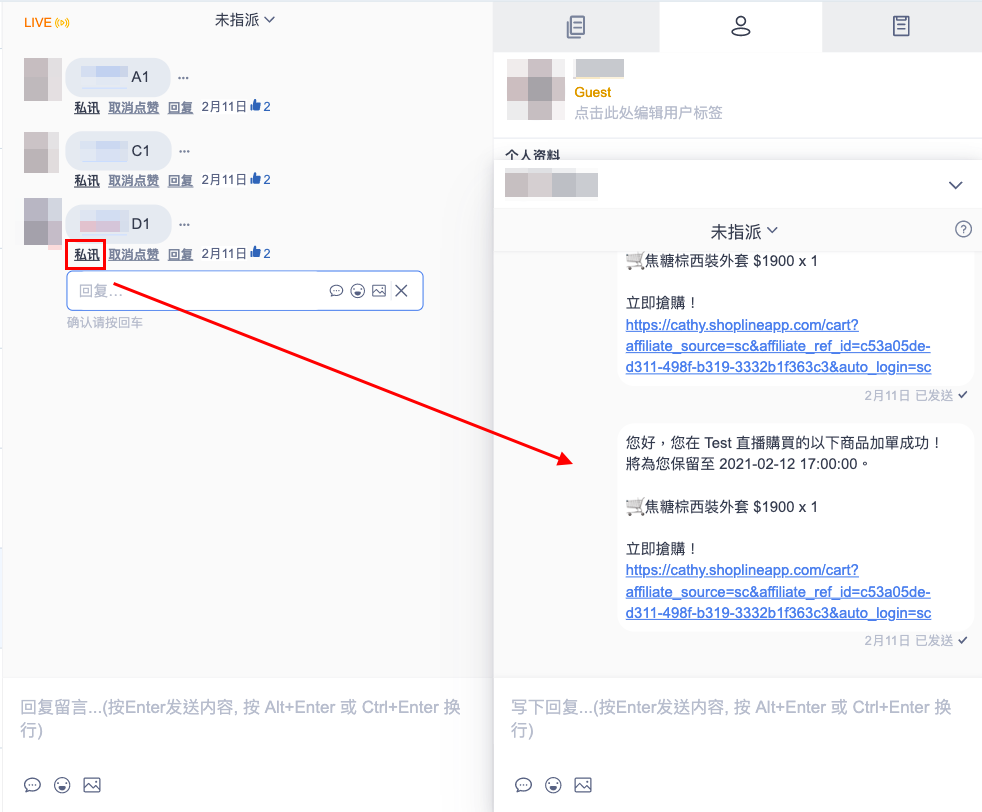Open the conversation list tab icon
Image resolution: width=982 pixels, height=812 pixels.
[576, 26]
